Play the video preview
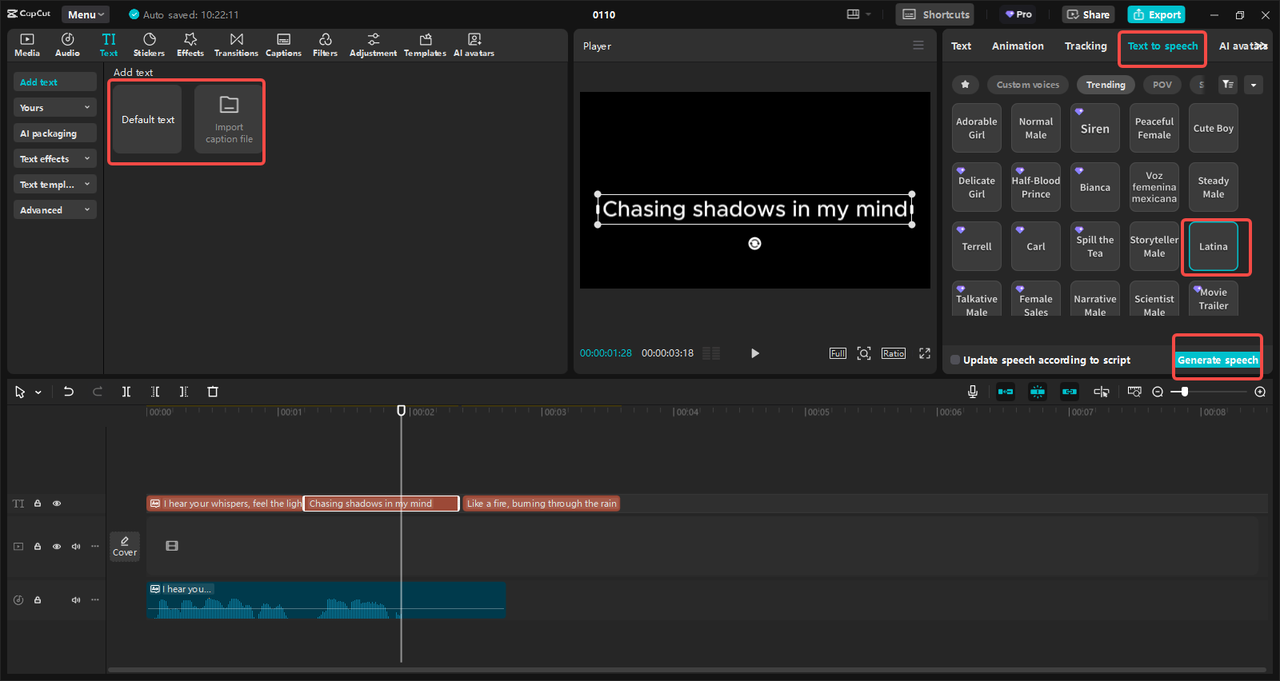Screen dimensions: 1280x681 (755, 353)
